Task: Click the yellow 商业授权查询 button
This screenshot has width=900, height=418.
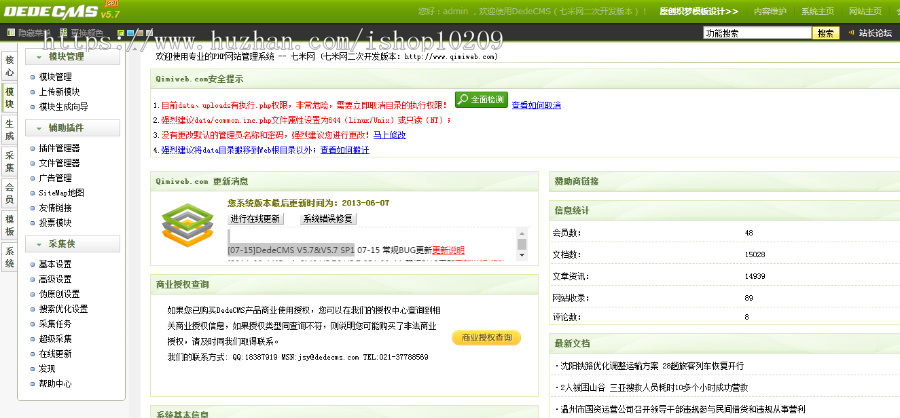Action: [x=486, y=338]
